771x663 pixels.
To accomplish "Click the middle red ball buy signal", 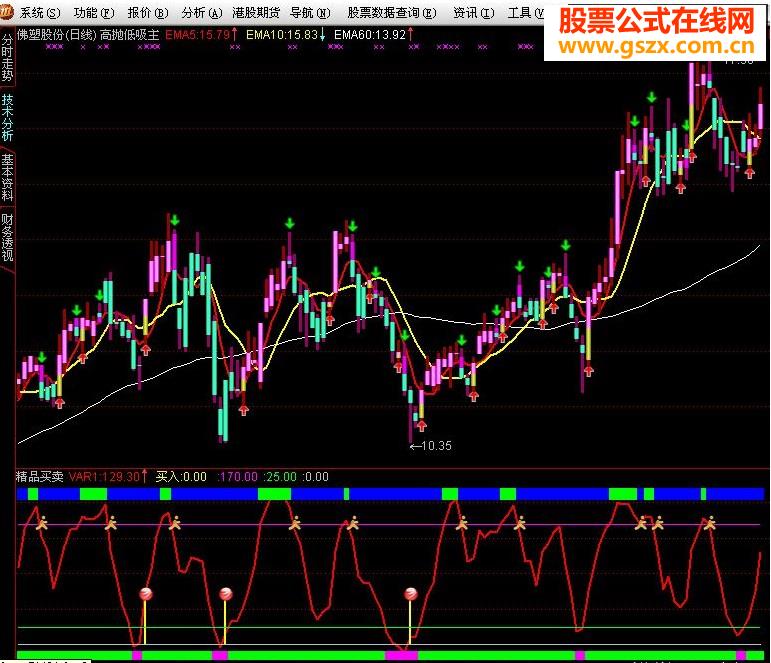I will [225, 594].
